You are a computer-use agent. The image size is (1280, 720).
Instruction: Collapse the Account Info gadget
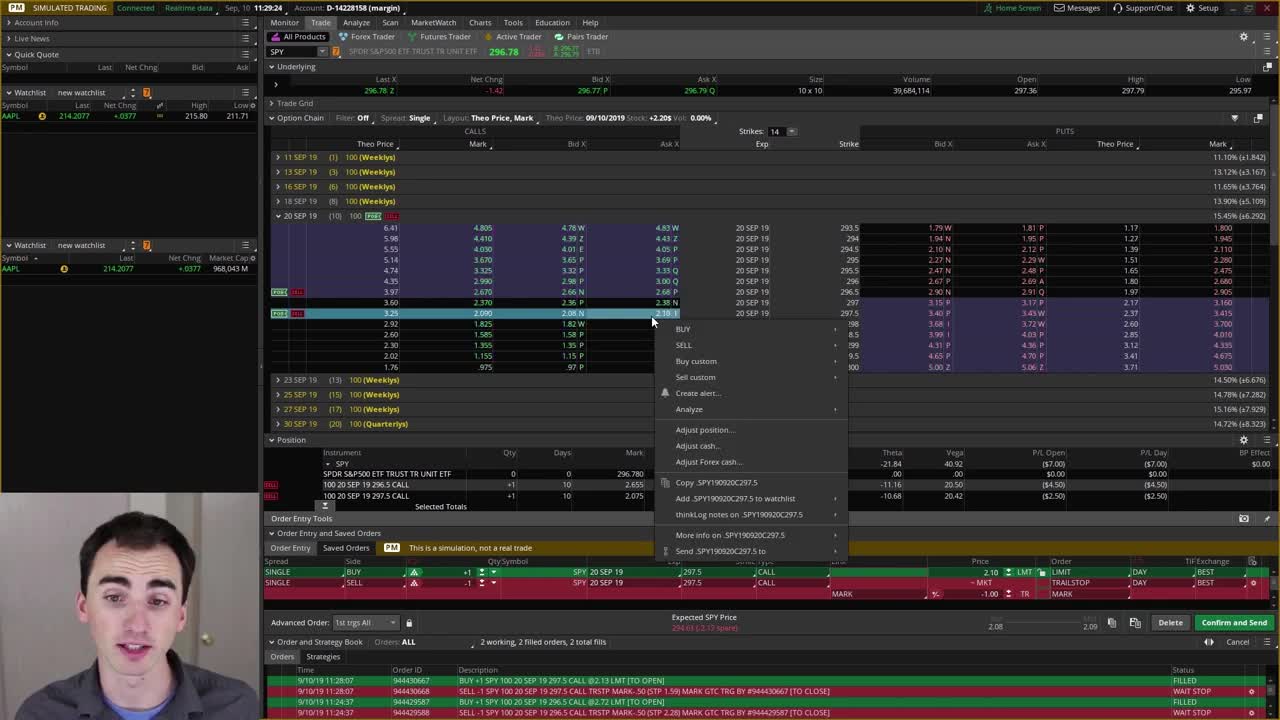(8, 22)
